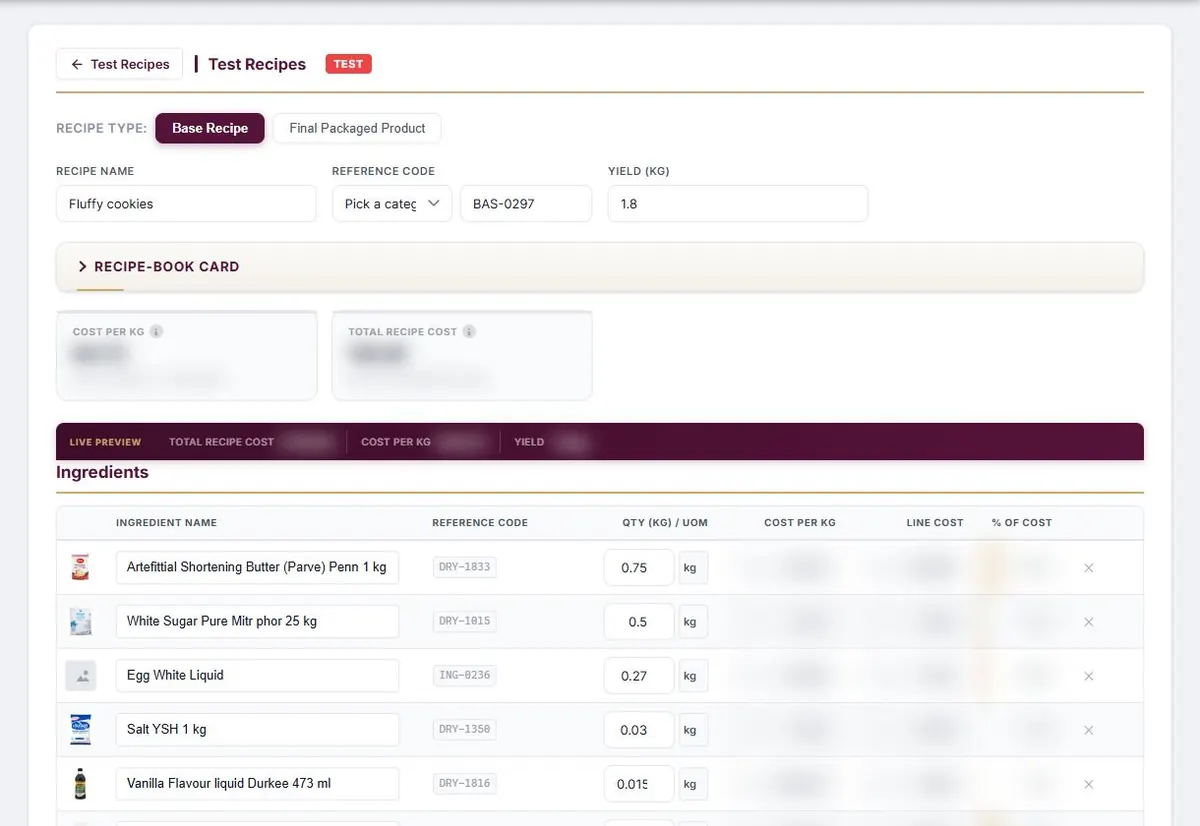Change kg unit for White Sugar row
The image size is (1200, 826).
coord(693,621)
